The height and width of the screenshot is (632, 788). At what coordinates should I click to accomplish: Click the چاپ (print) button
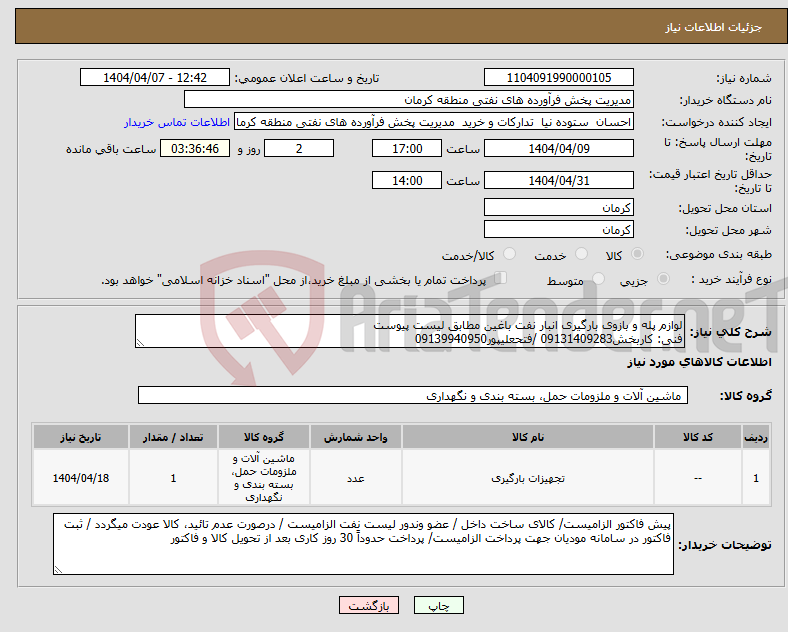coord(438,606)
